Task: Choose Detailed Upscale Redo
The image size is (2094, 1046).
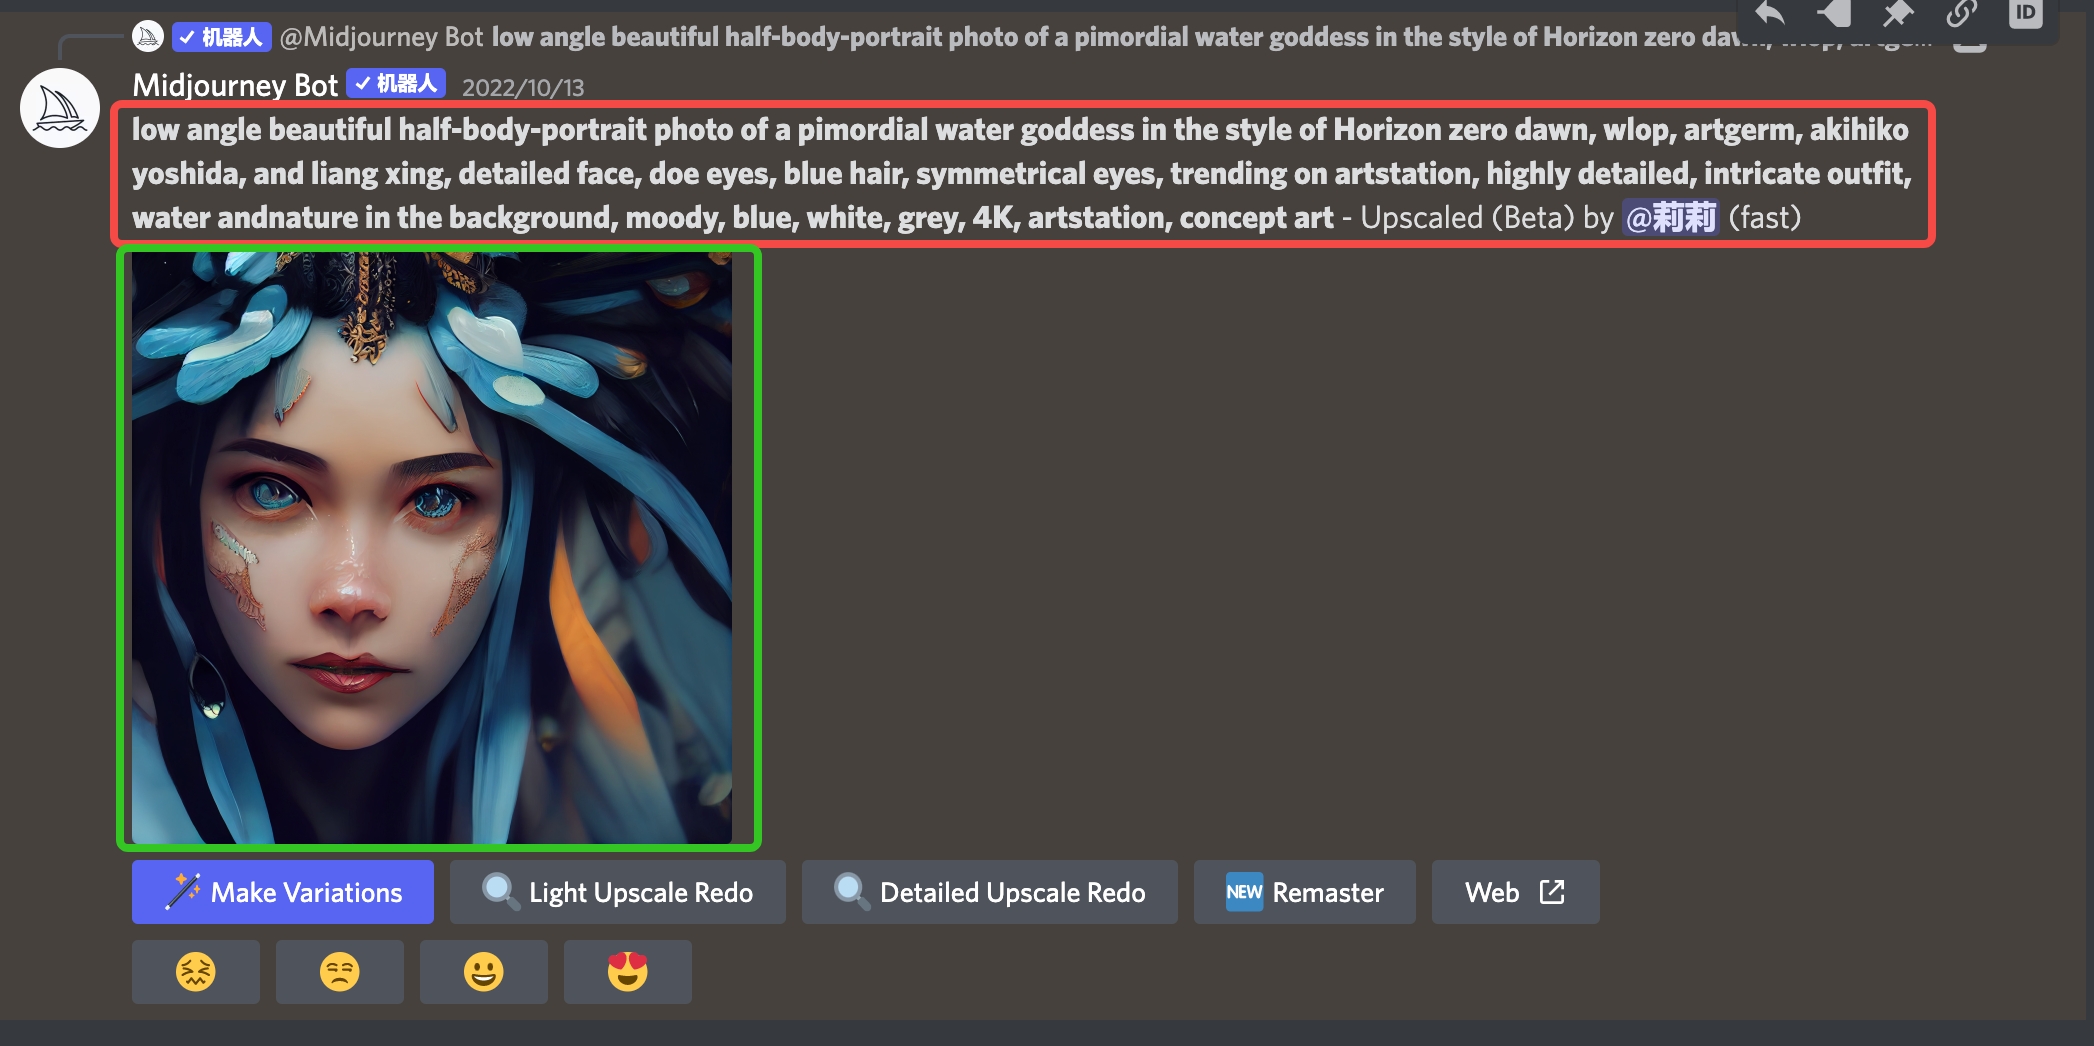Action: tap(990, 892)
